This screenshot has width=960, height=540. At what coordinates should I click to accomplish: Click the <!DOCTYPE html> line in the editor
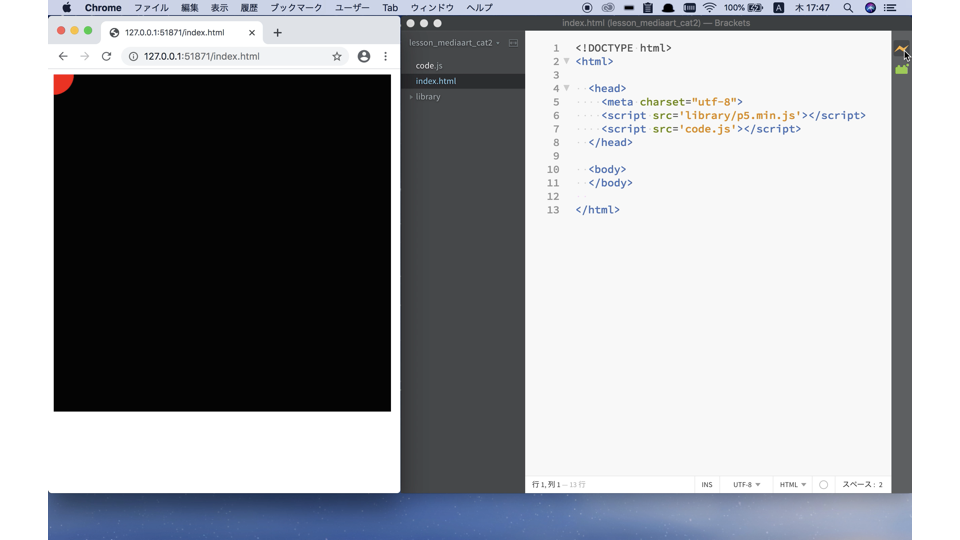[623, 48]
